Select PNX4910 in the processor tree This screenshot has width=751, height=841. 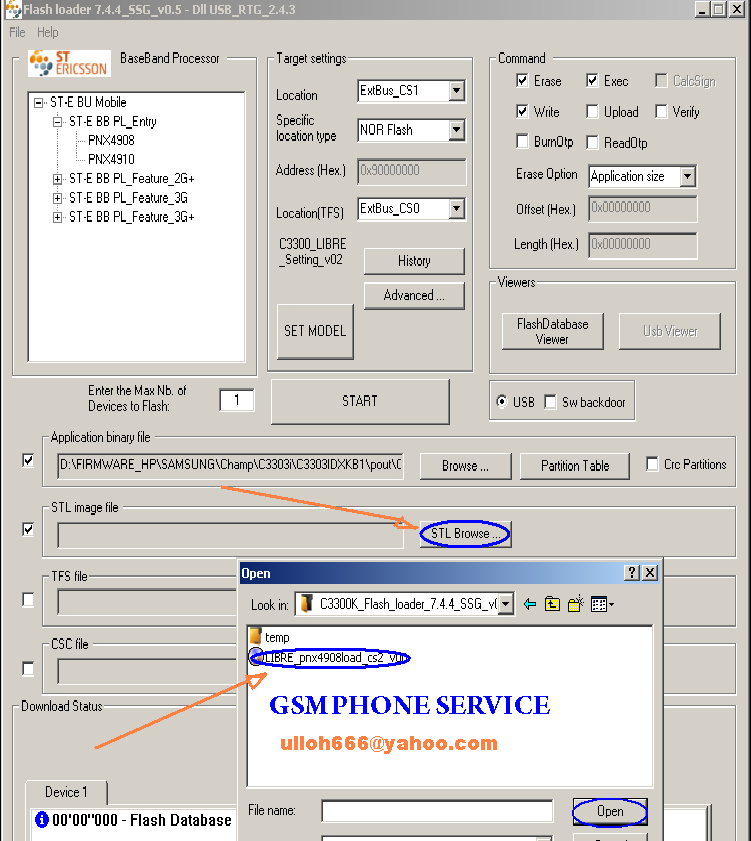pos(111,159)
